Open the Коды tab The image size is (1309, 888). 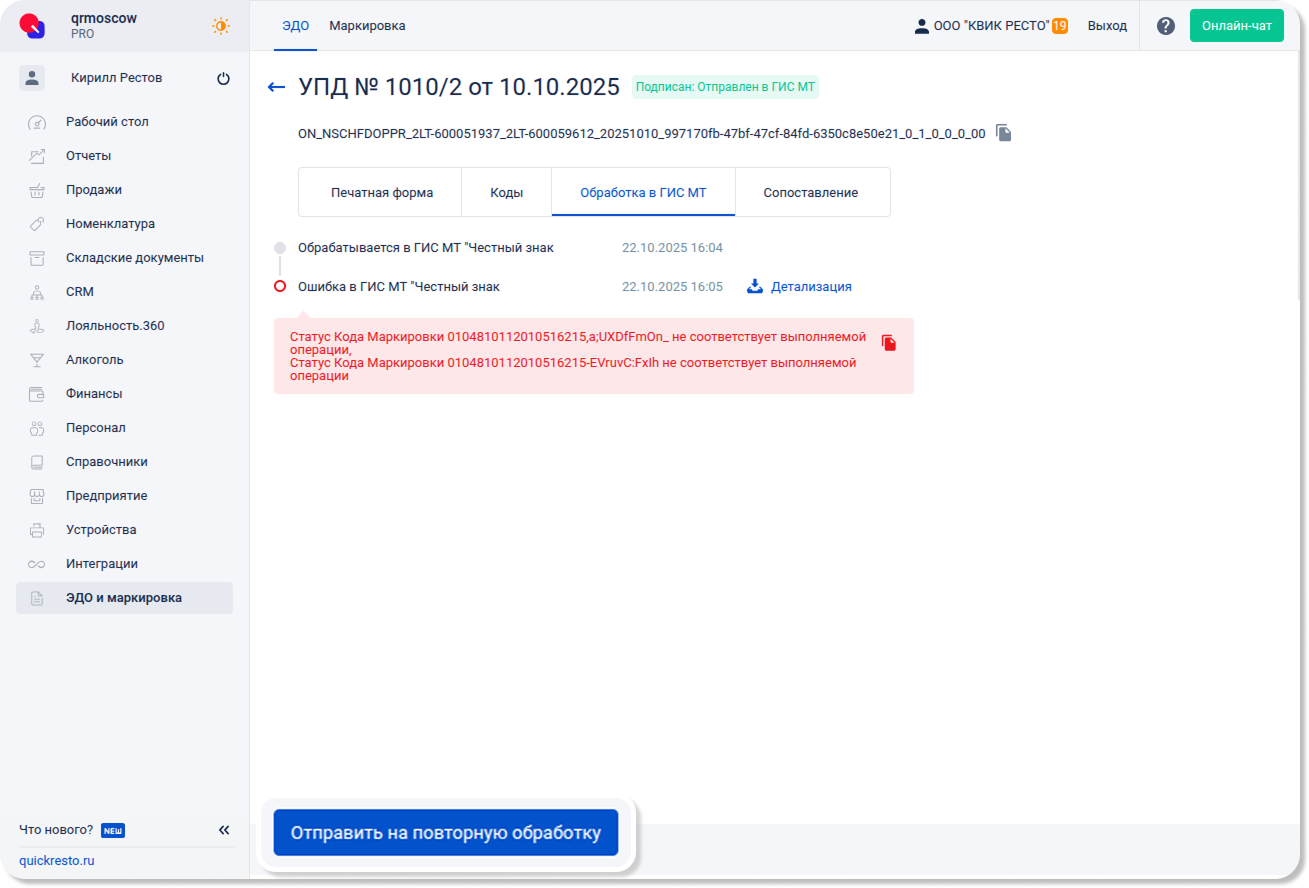pyautogui.click(x=506, y=192)
